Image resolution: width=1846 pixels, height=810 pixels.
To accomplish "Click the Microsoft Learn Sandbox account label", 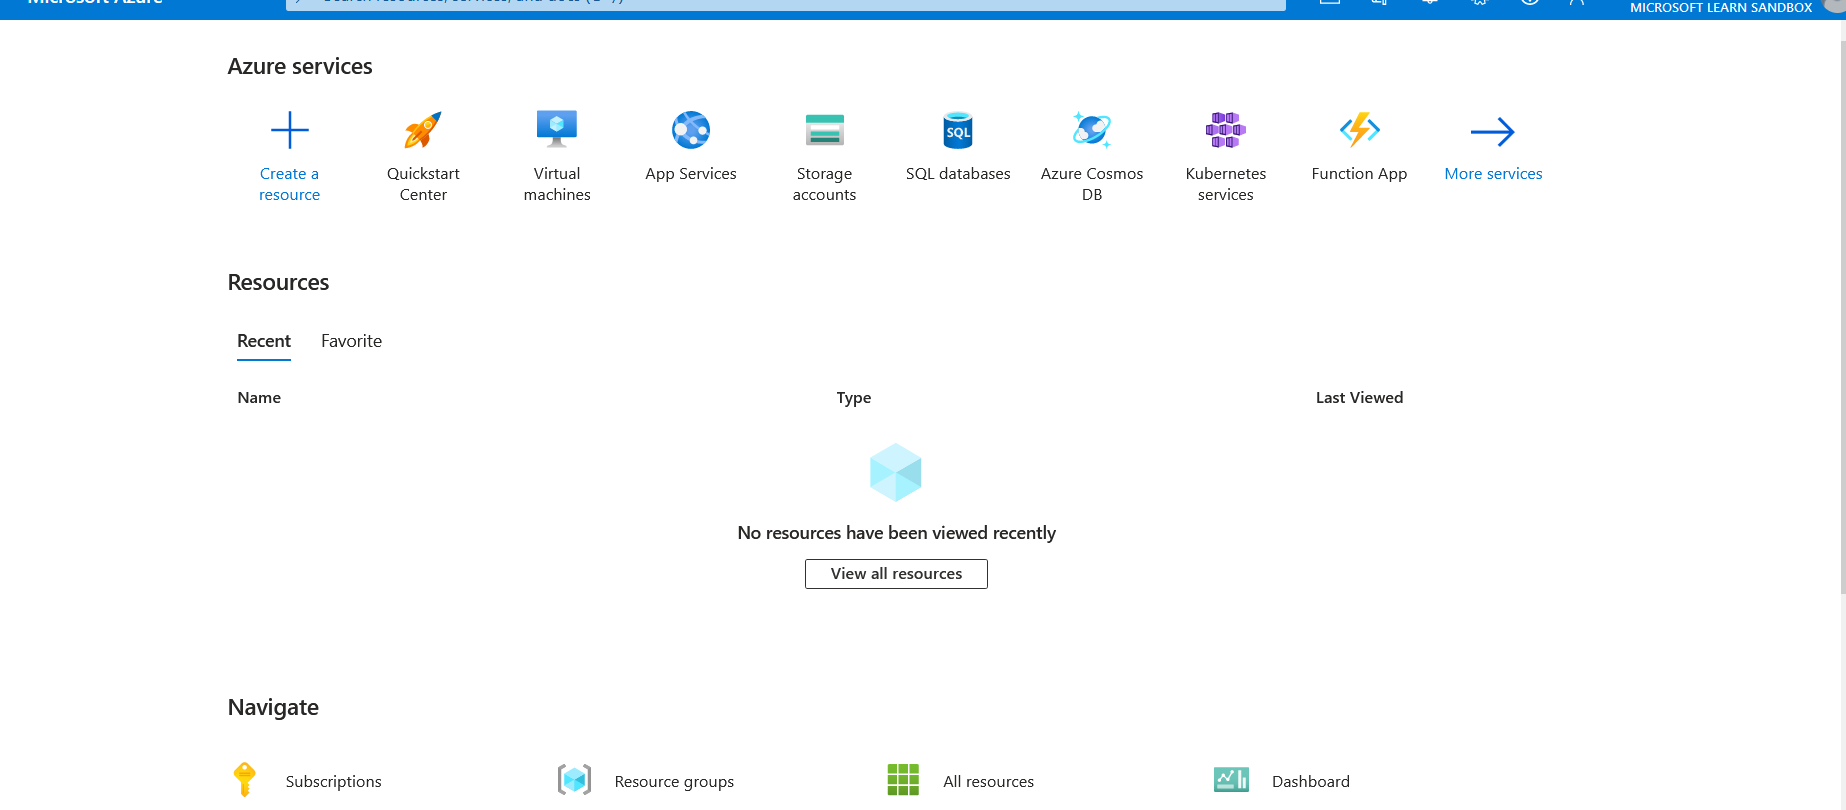I will 1721,7.
